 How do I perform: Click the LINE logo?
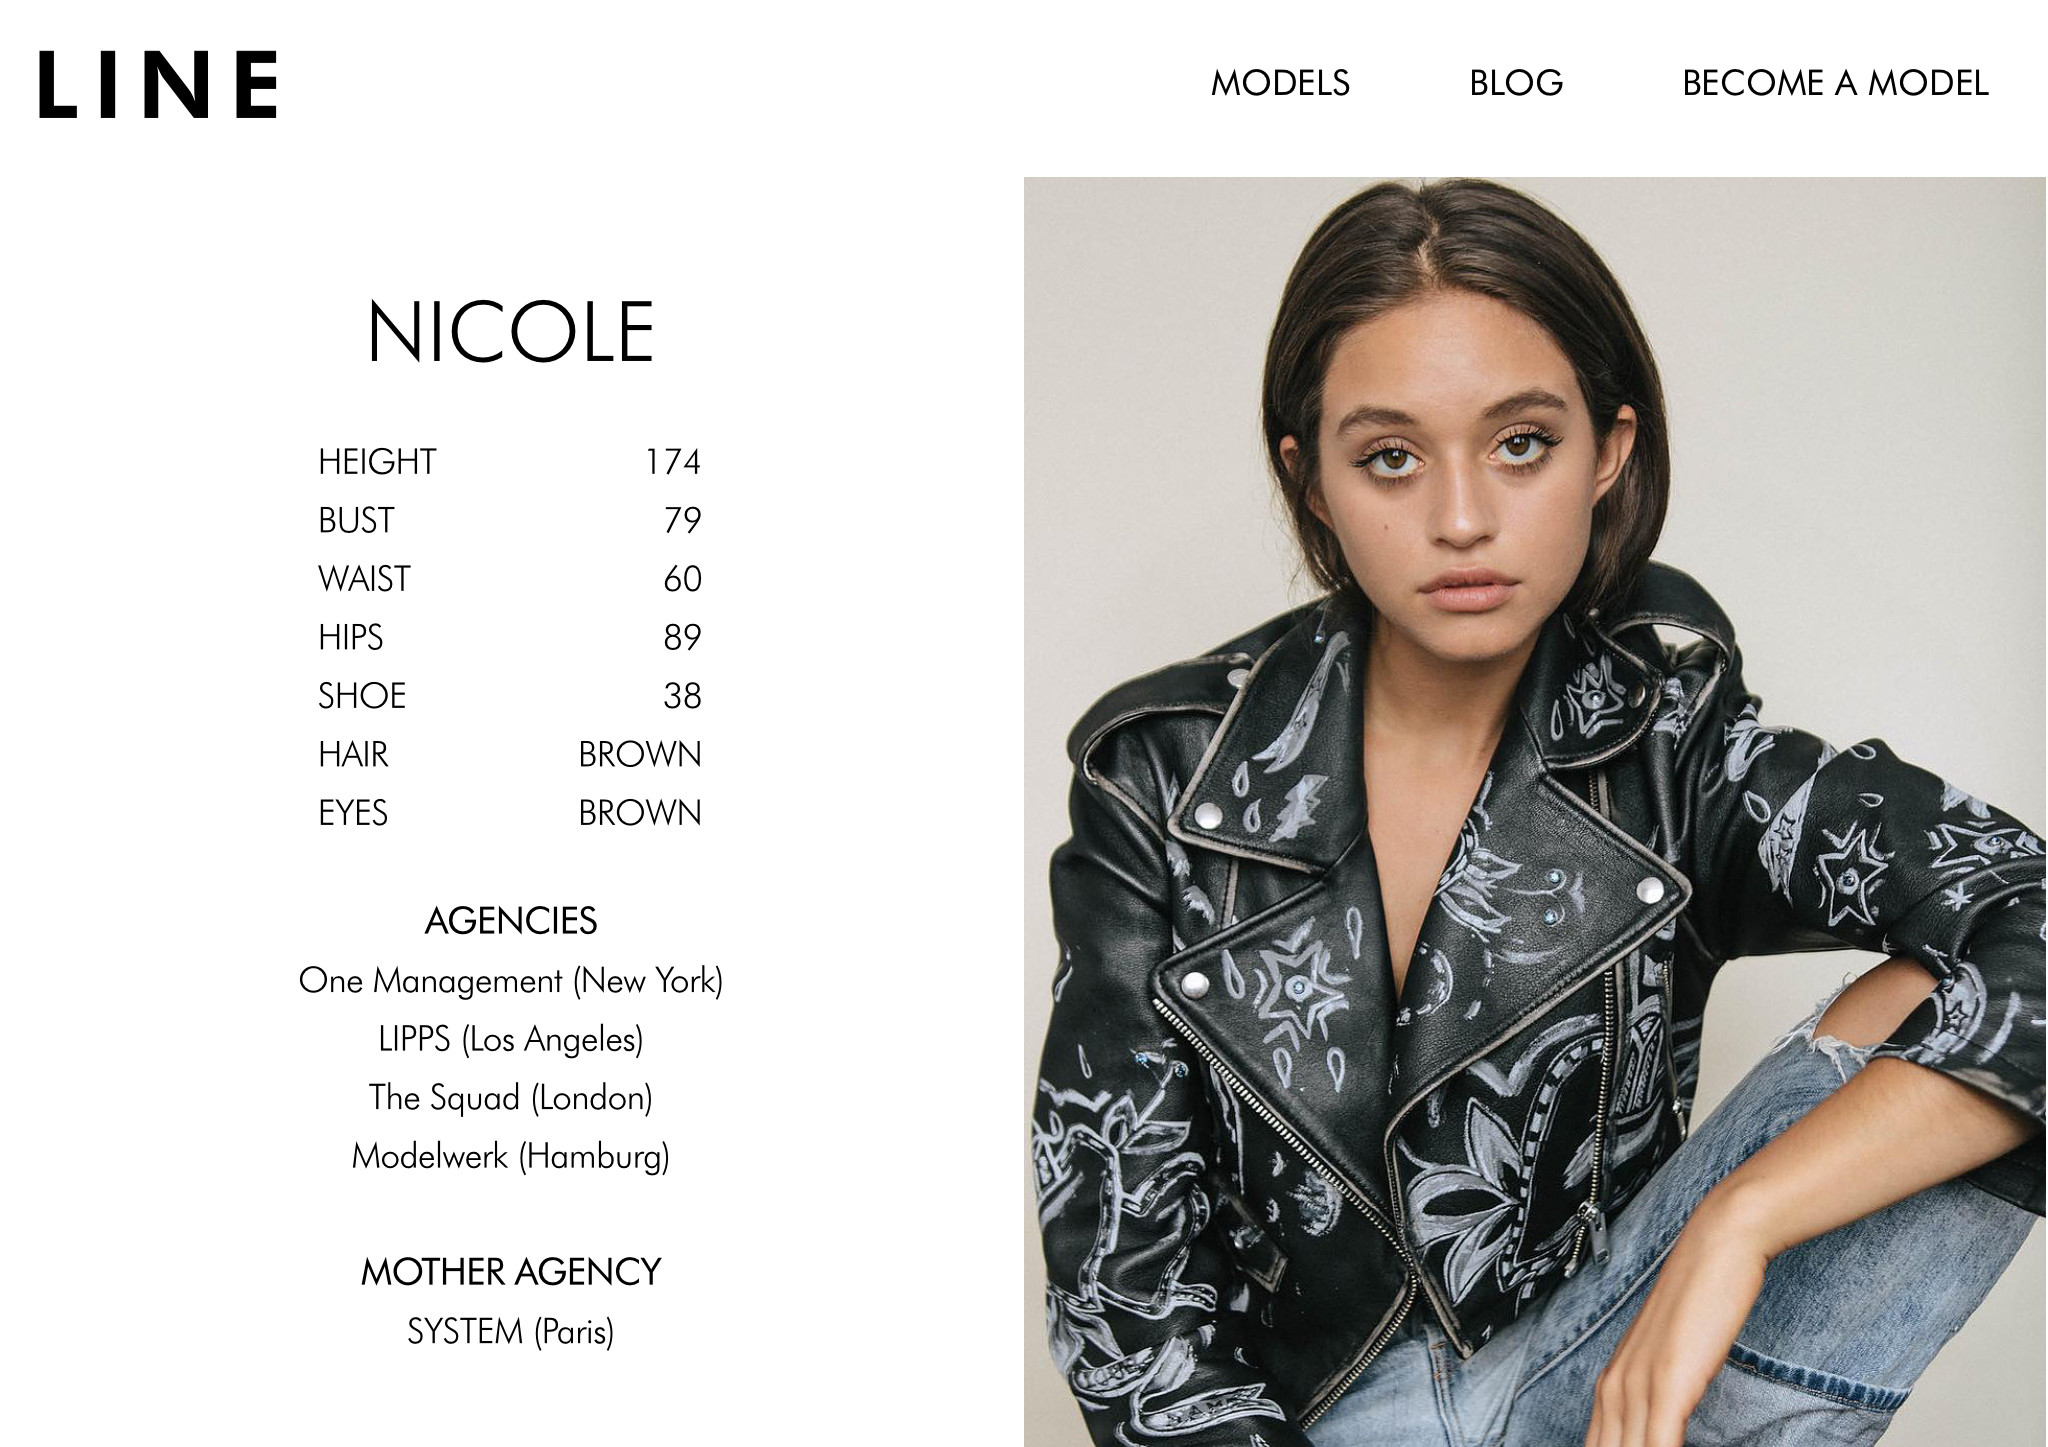[158, 85]
